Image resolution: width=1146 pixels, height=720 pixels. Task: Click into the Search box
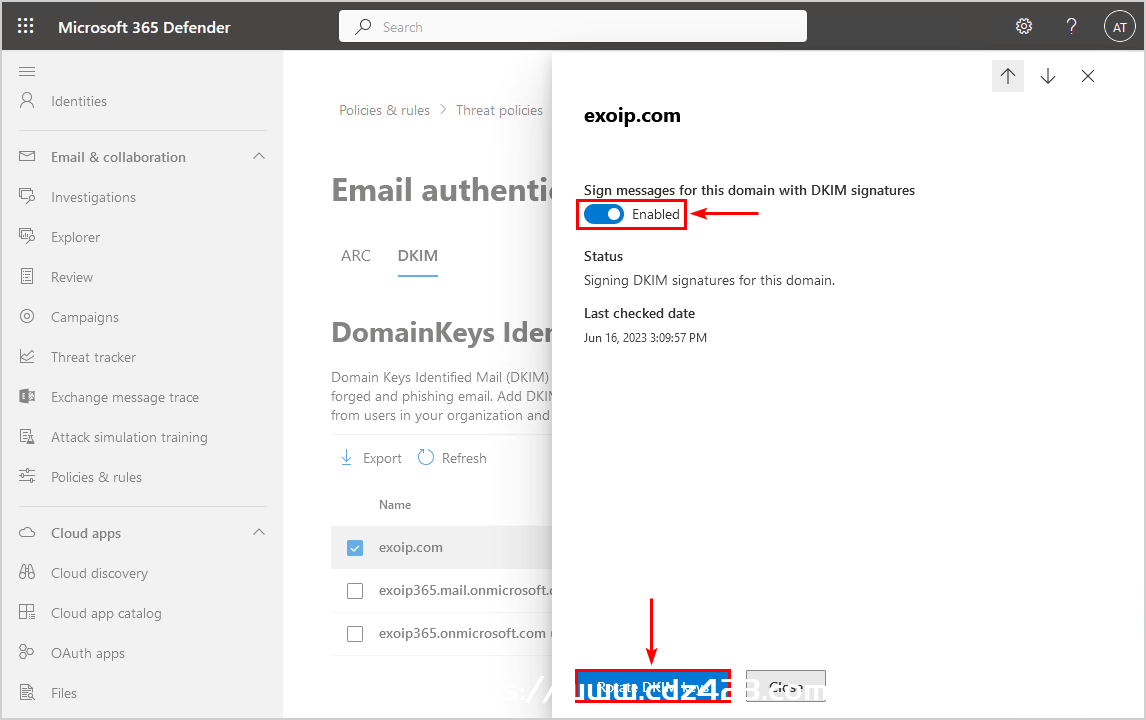(573, 26)
